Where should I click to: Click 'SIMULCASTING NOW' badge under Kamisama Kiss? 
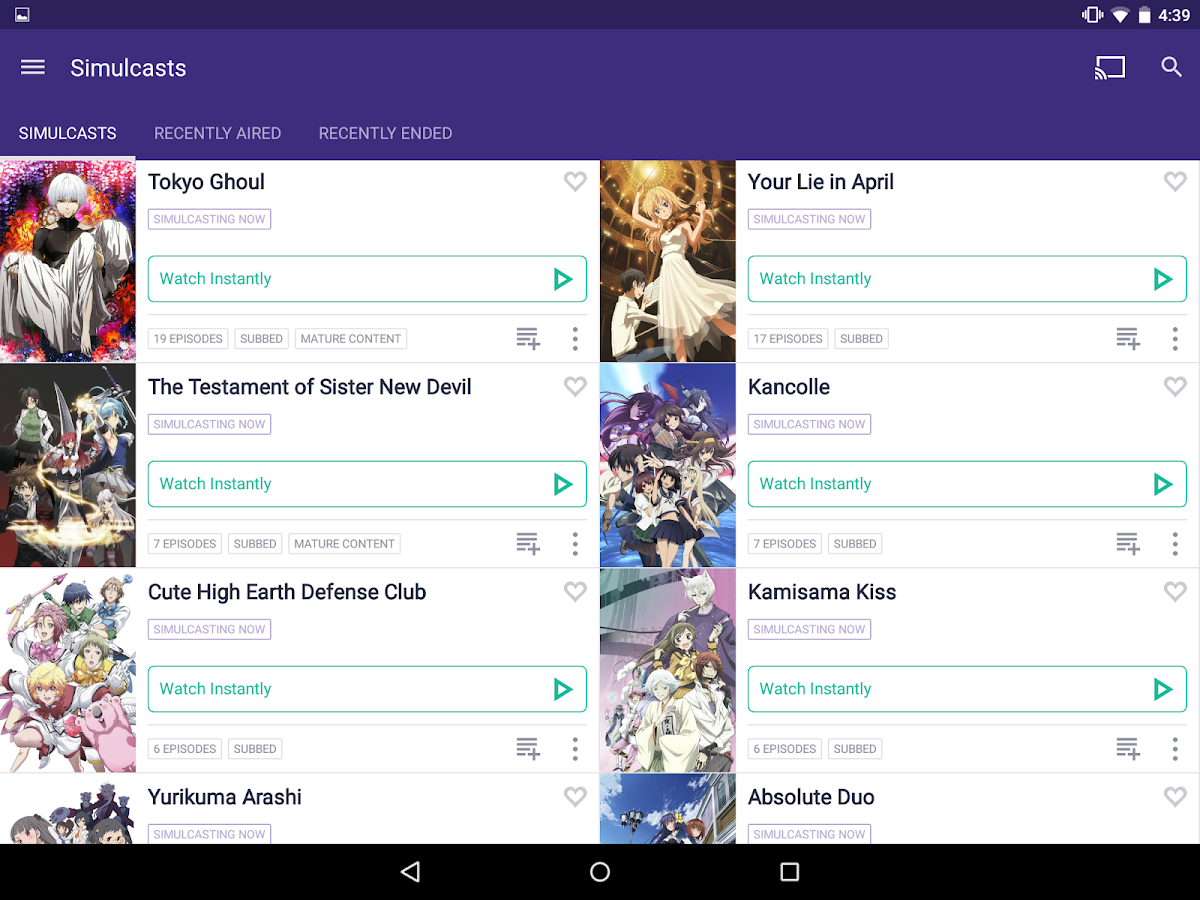[x=809, y=629]
